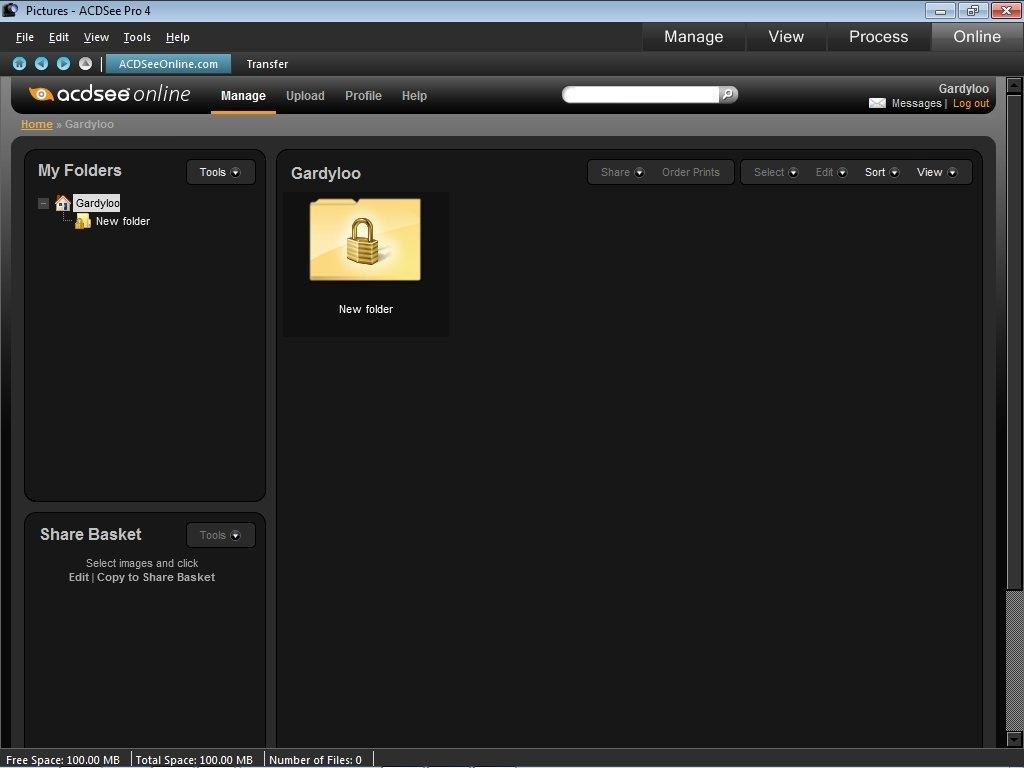The height and width of the screenshot is (768, 1024).
Task: Open the Messages envelope icon
Action: pos(877,103)
